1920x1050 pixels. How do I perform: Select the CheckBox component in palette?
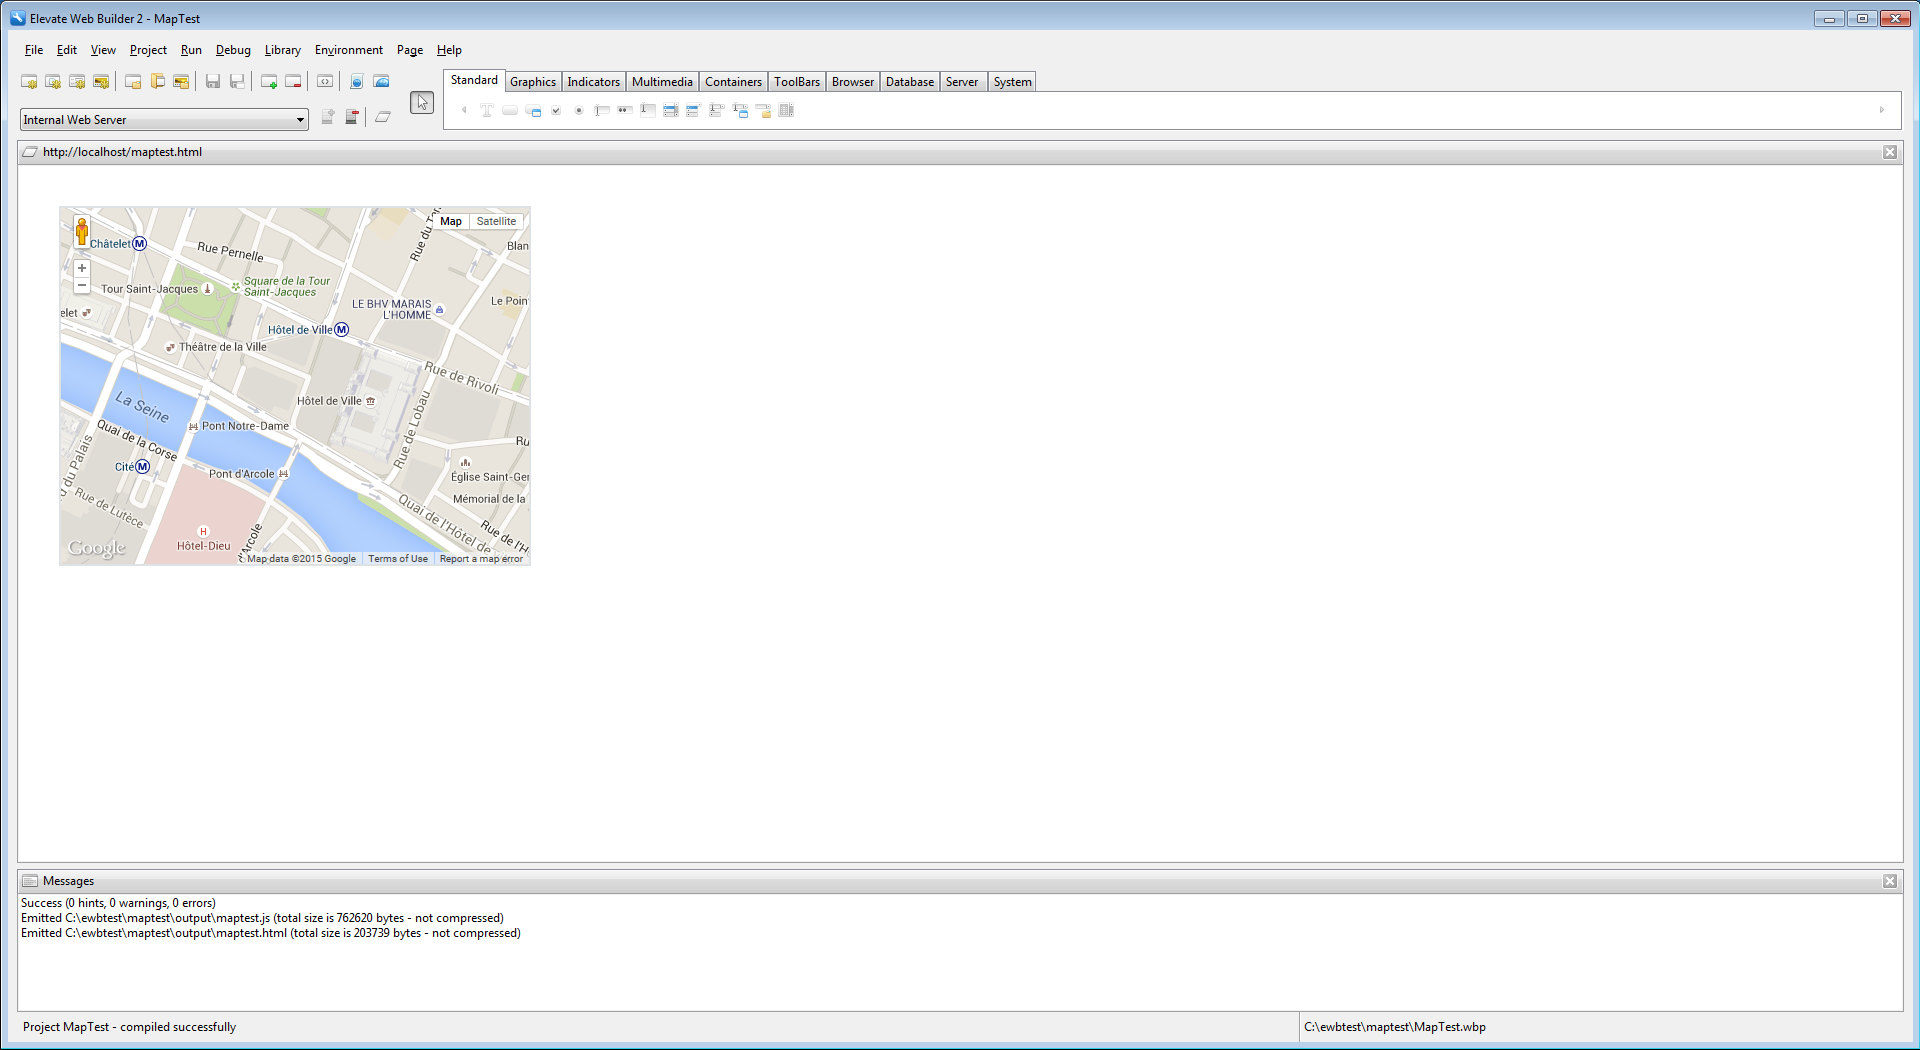pyautogui.click(x=556, y=111)
